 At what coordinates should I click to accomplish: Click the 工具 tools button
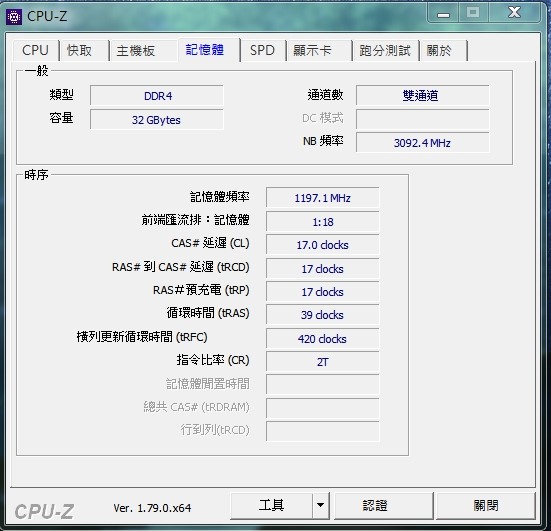[x=271, y=506]
